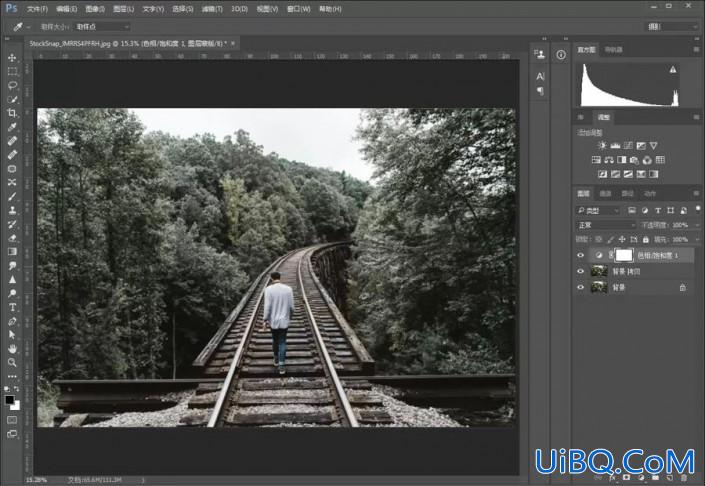The height and width of the screenshot is (486, 705).
Task: Select the History Brush tool
Action: point(12,224)
